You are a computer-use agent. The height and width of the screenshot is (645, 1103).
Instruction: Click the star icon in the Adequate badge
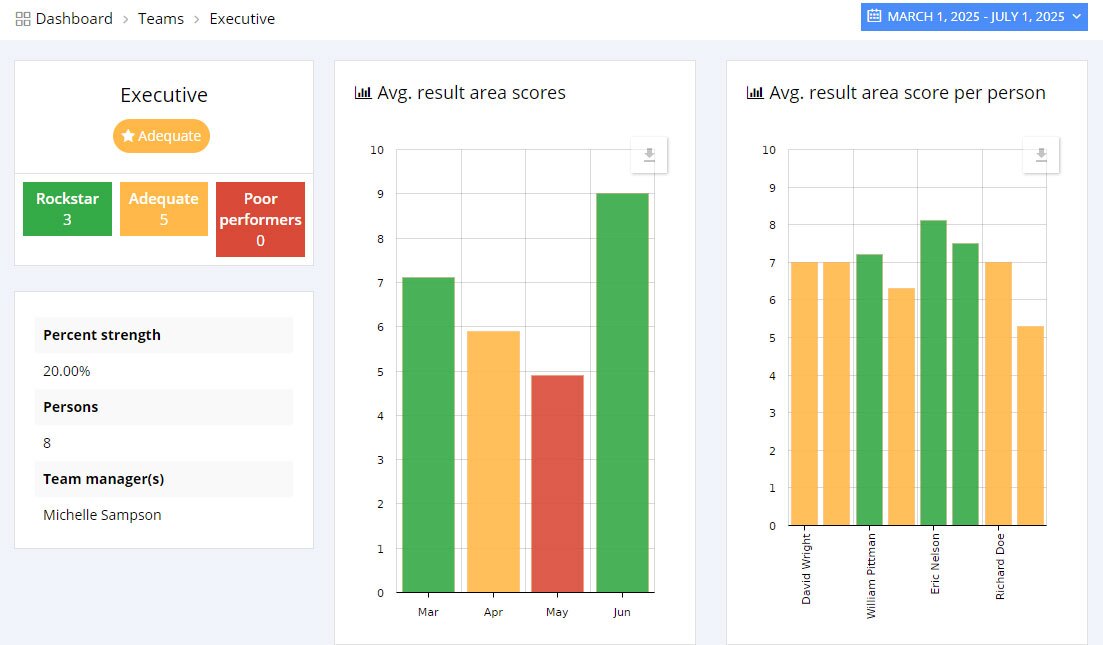[x=127, y=136]
